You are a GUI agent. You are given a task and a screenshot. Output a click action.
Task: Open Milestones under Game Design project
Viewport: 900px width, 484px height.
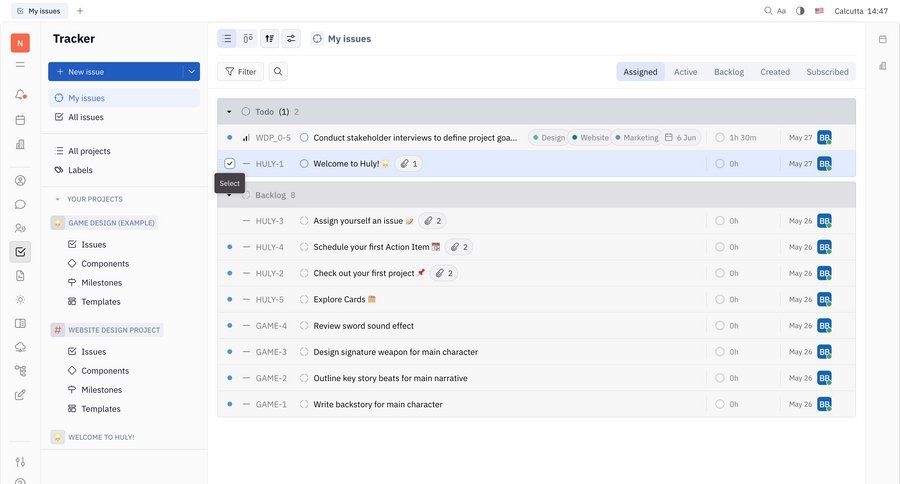coord(102,282)
